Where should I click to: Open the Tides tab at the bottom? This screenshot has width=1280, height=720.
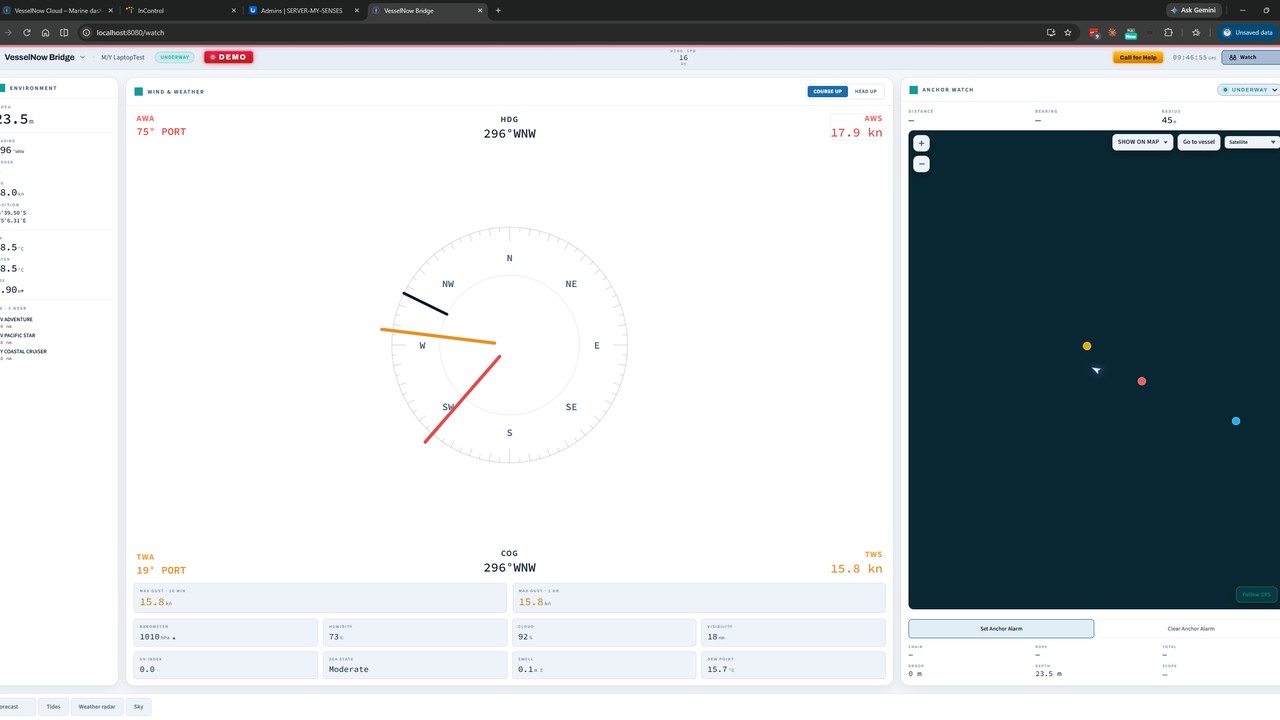click(x=53, y=706)
